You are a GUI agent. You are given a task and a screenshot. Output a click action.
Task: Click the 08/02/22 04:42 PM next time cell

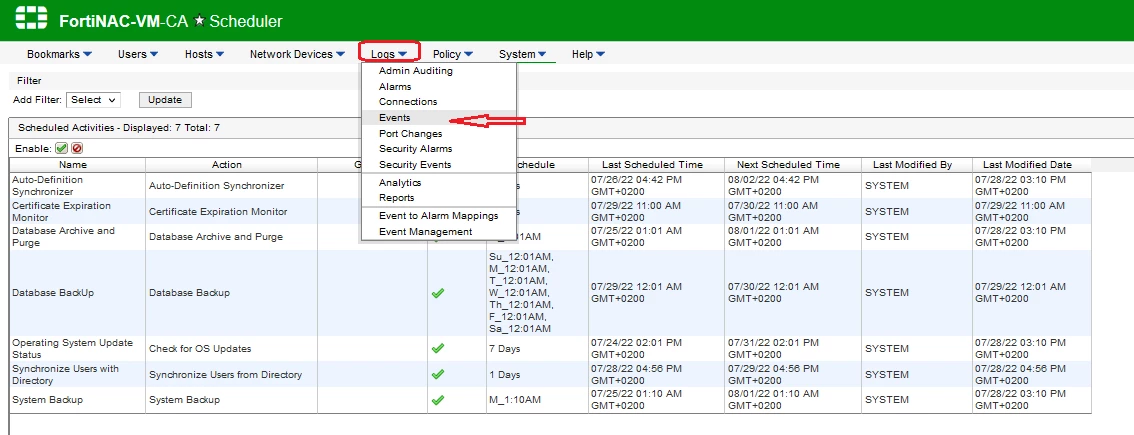pos(793,185)
